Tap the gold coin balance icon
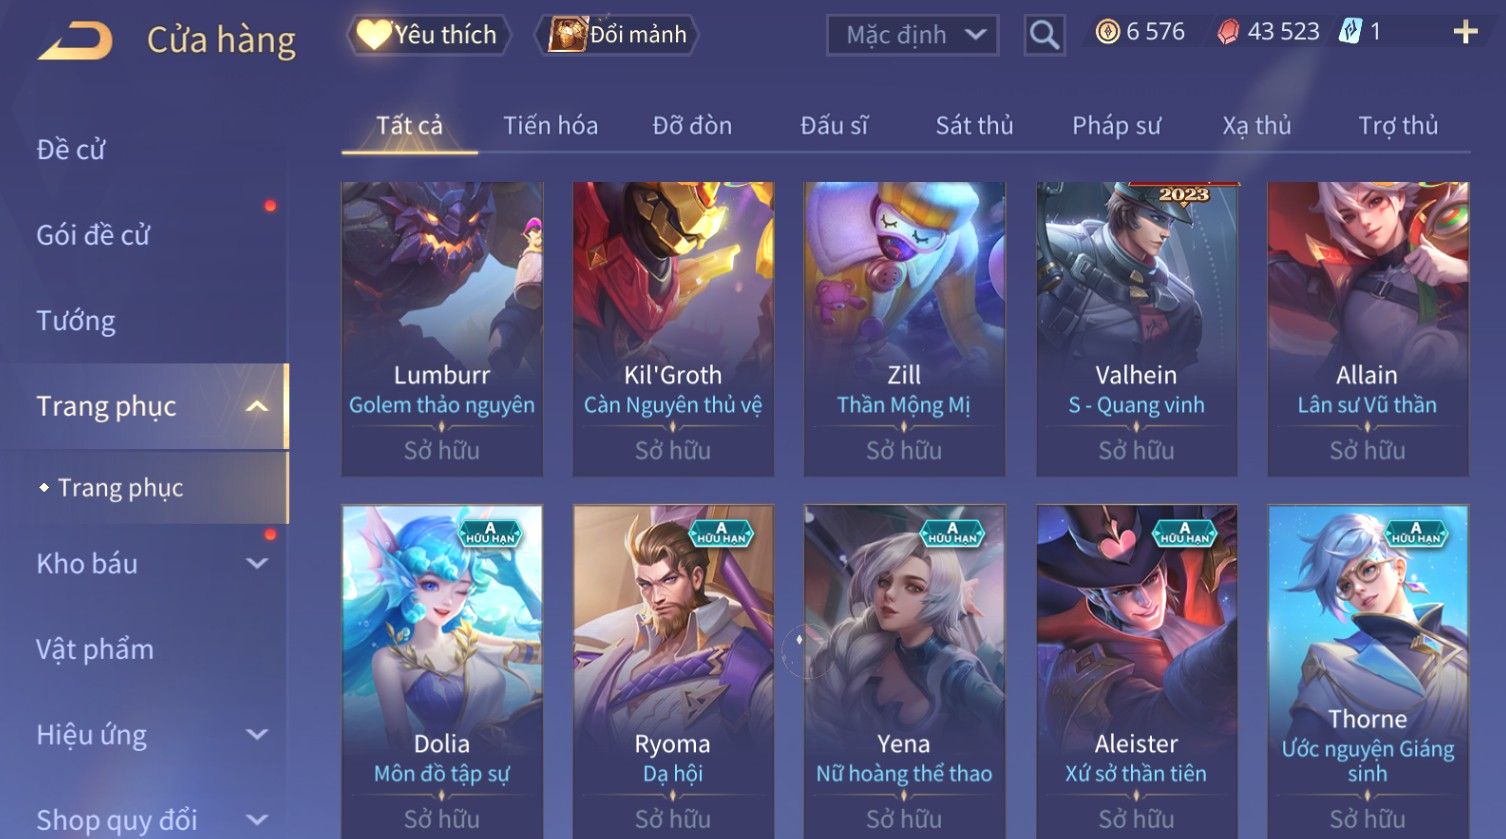The width and height of the screenshot is (1506, 839). point(1107,32)
